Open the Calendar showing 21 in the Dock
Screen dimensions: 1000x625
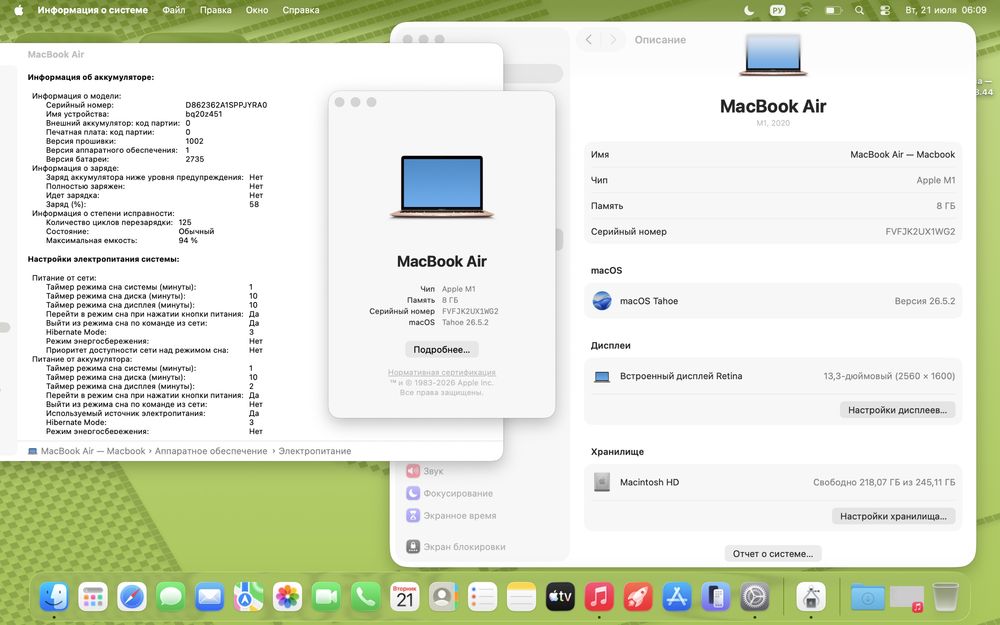pyautogui.click(x=404, y=598)
